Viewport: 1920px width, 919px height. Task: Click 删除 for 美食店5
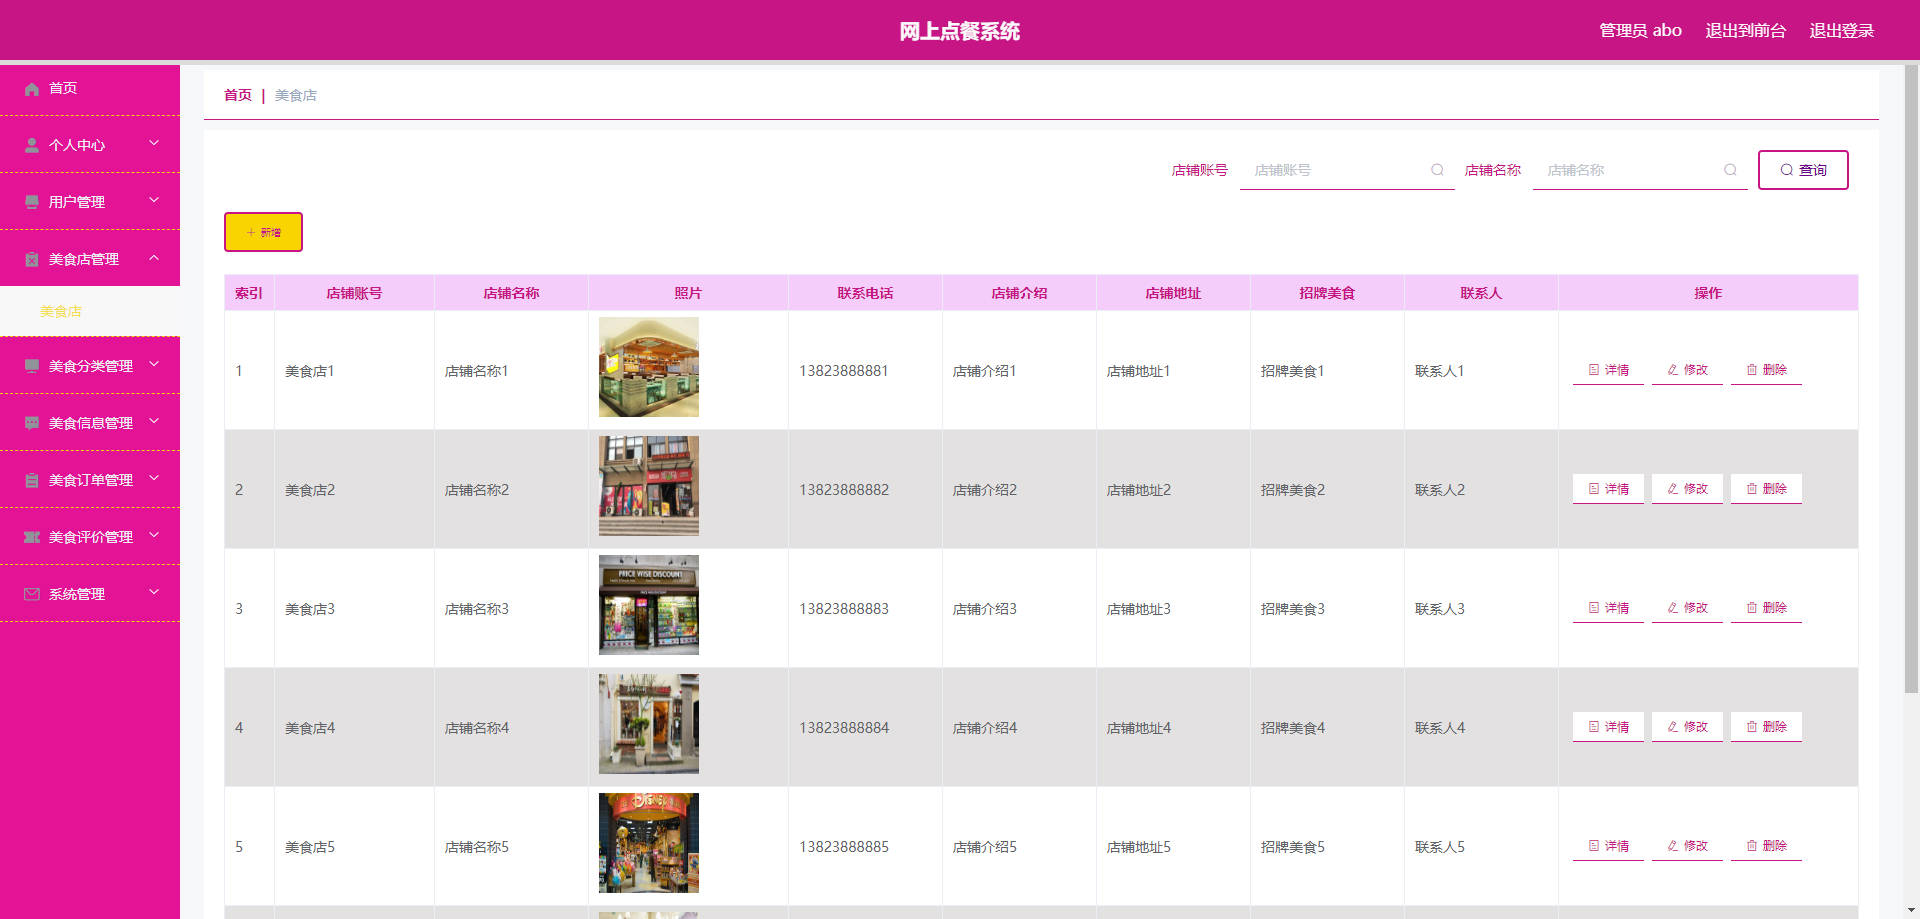(1766, 846)
